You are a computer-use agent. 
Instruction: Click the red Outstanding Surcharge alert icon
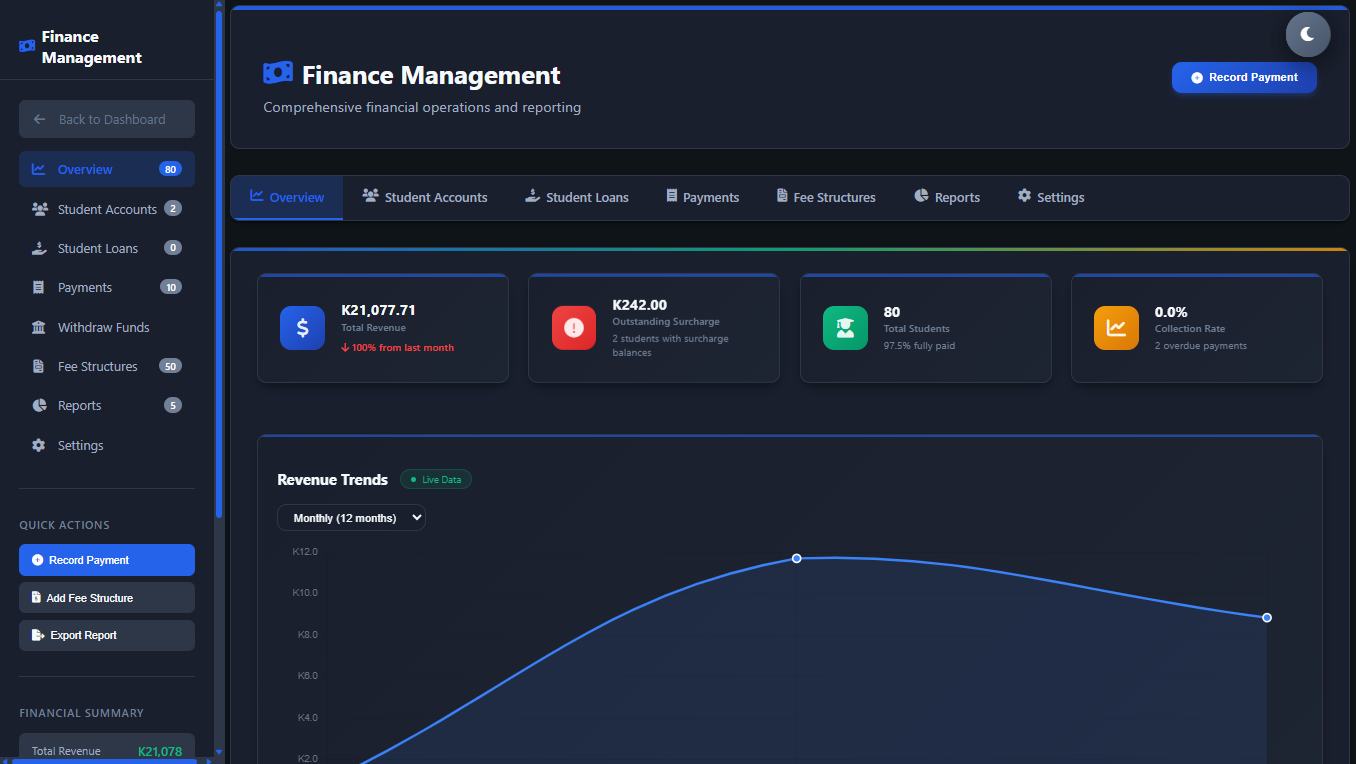573,328
